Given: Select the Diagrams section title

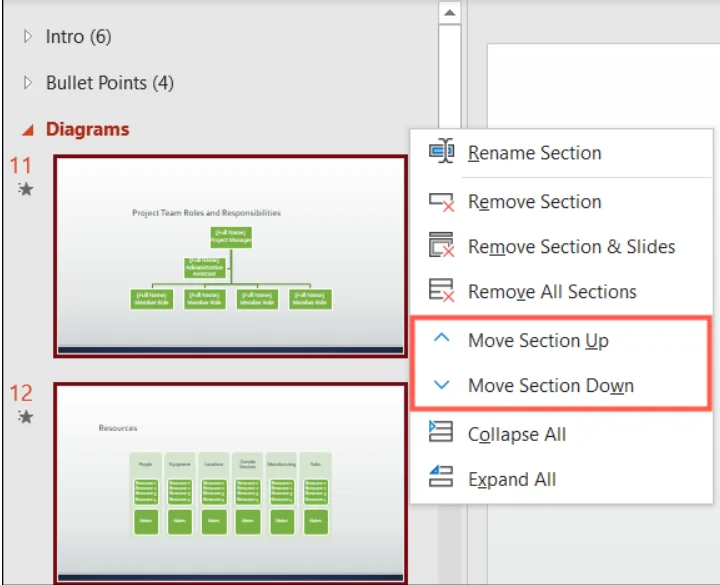Looking at the screenshot, I should click(x=88, y=129).
